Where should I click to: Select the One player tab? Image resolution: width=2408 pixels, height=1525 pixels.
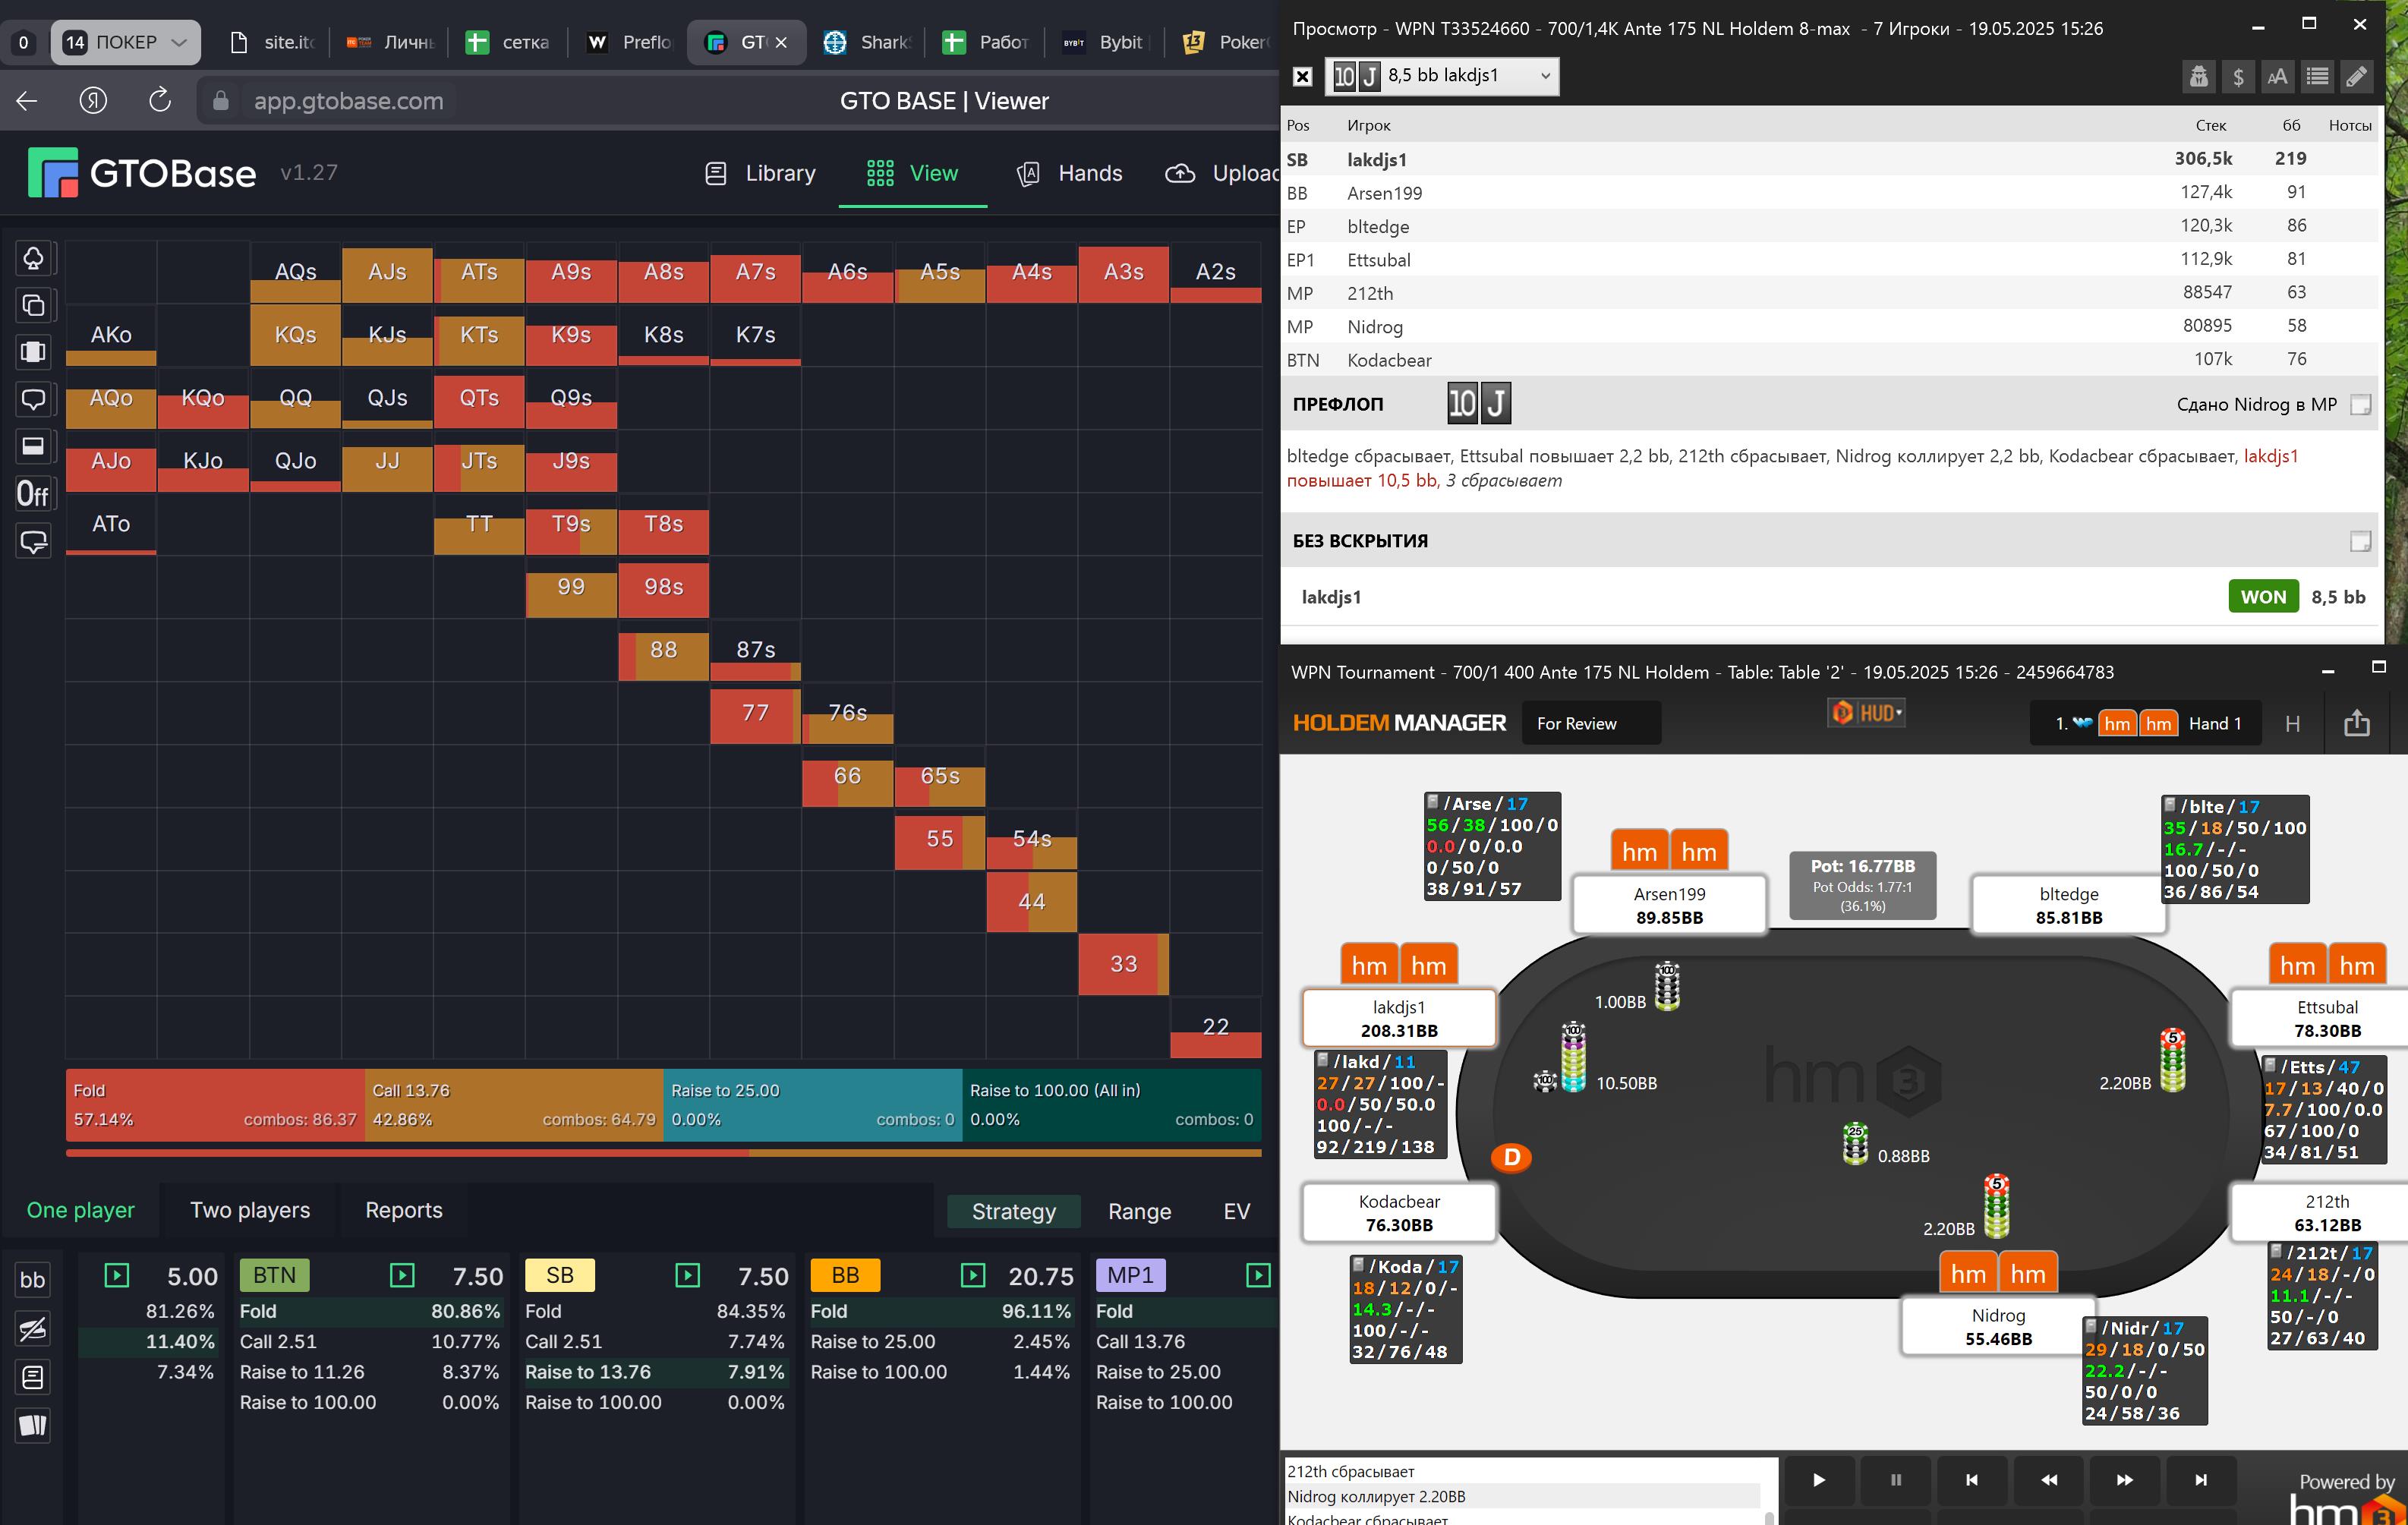coord(80,1210)
